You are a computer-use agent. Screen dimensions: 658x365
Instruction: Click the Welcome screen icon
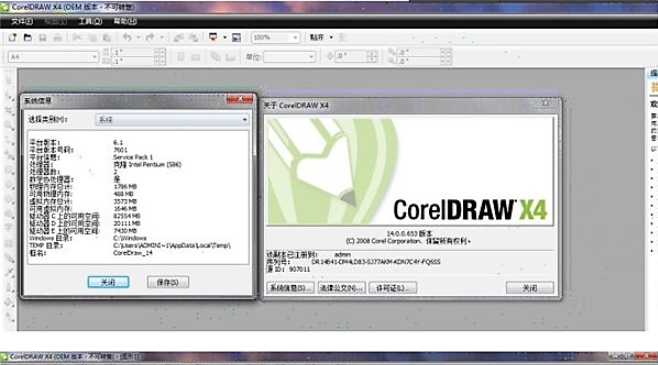click(236, 38)
